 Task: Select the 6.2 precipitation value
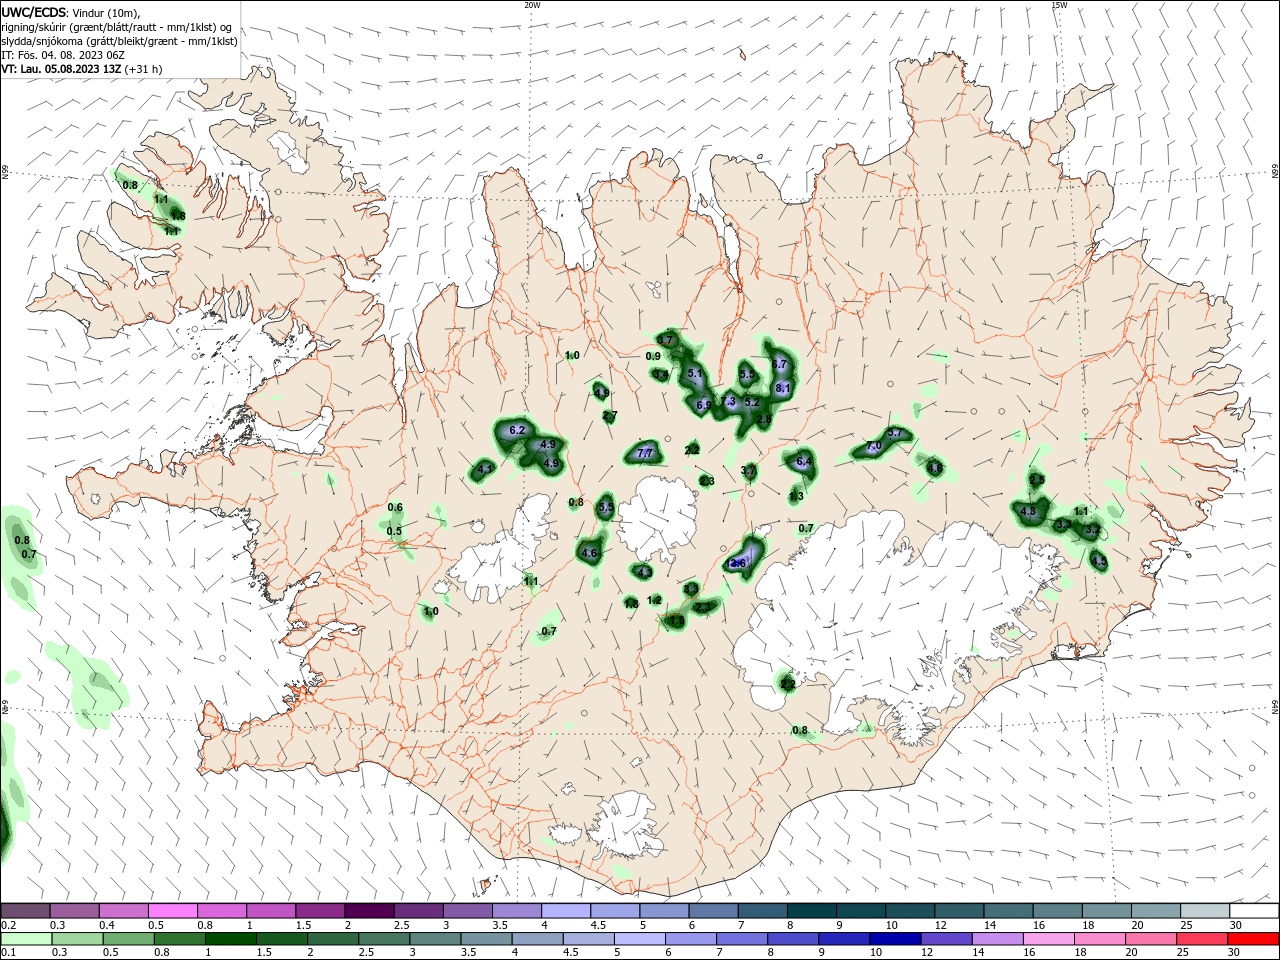point(517,430)
